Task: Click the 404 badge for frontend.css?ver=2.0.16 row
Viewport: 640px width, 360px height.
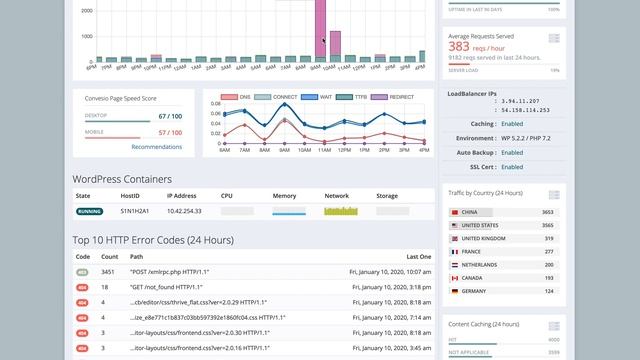Action: coord(82,349)
